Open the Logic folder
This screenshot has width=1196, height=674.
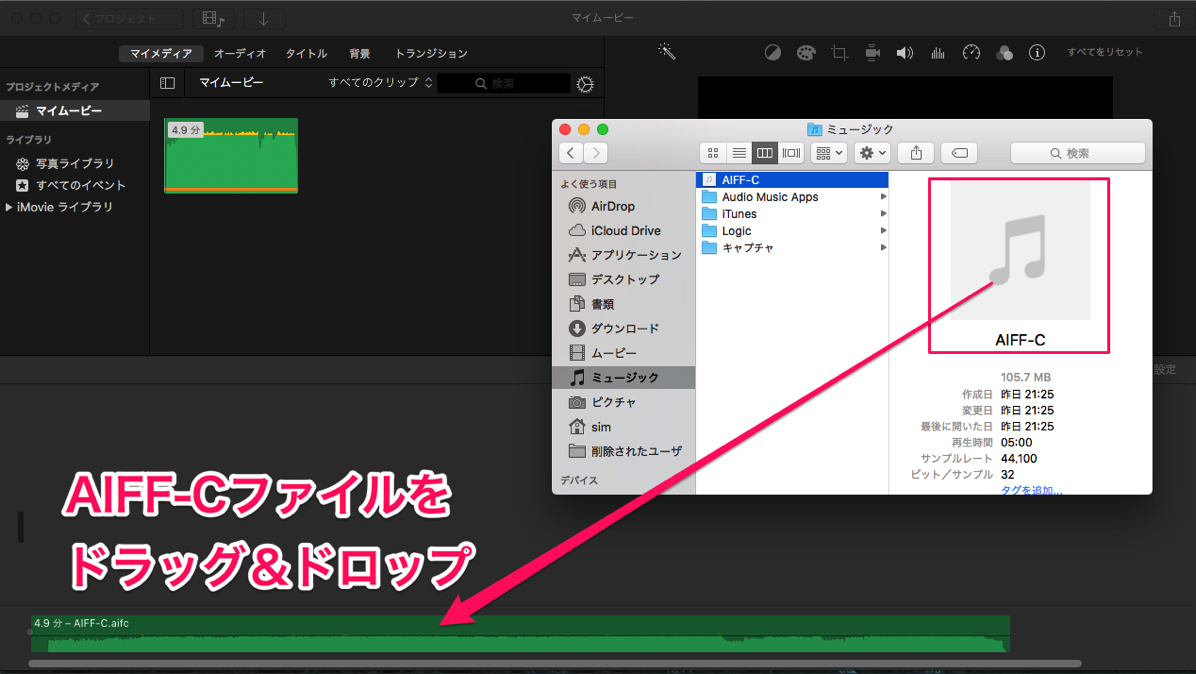pos(793,230)
